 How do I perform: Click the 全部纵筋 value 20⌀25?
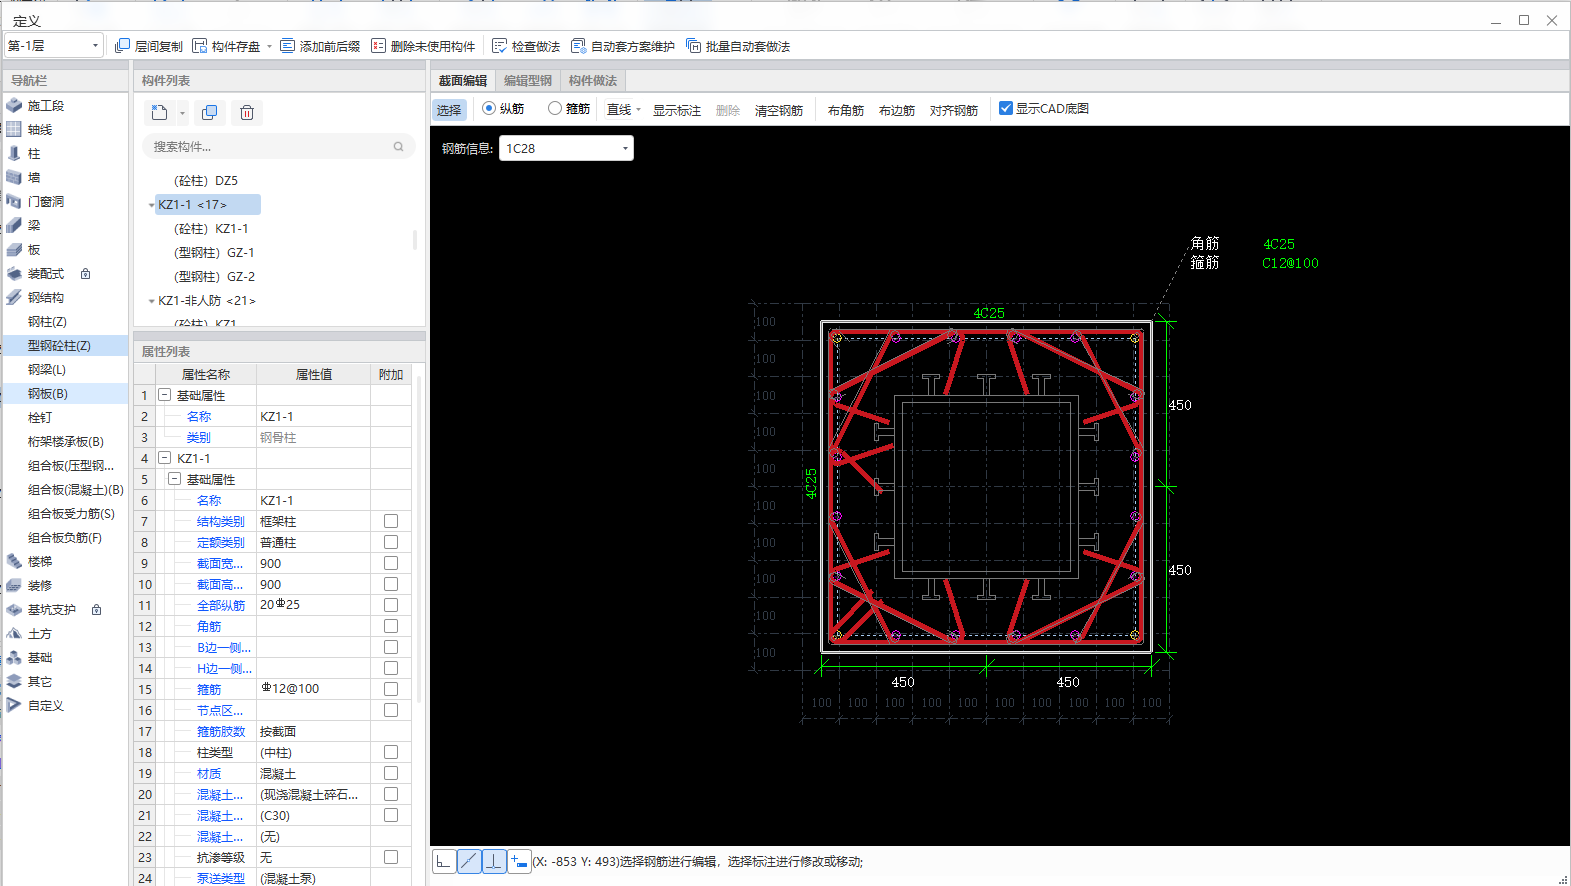(x=313, y=605)
